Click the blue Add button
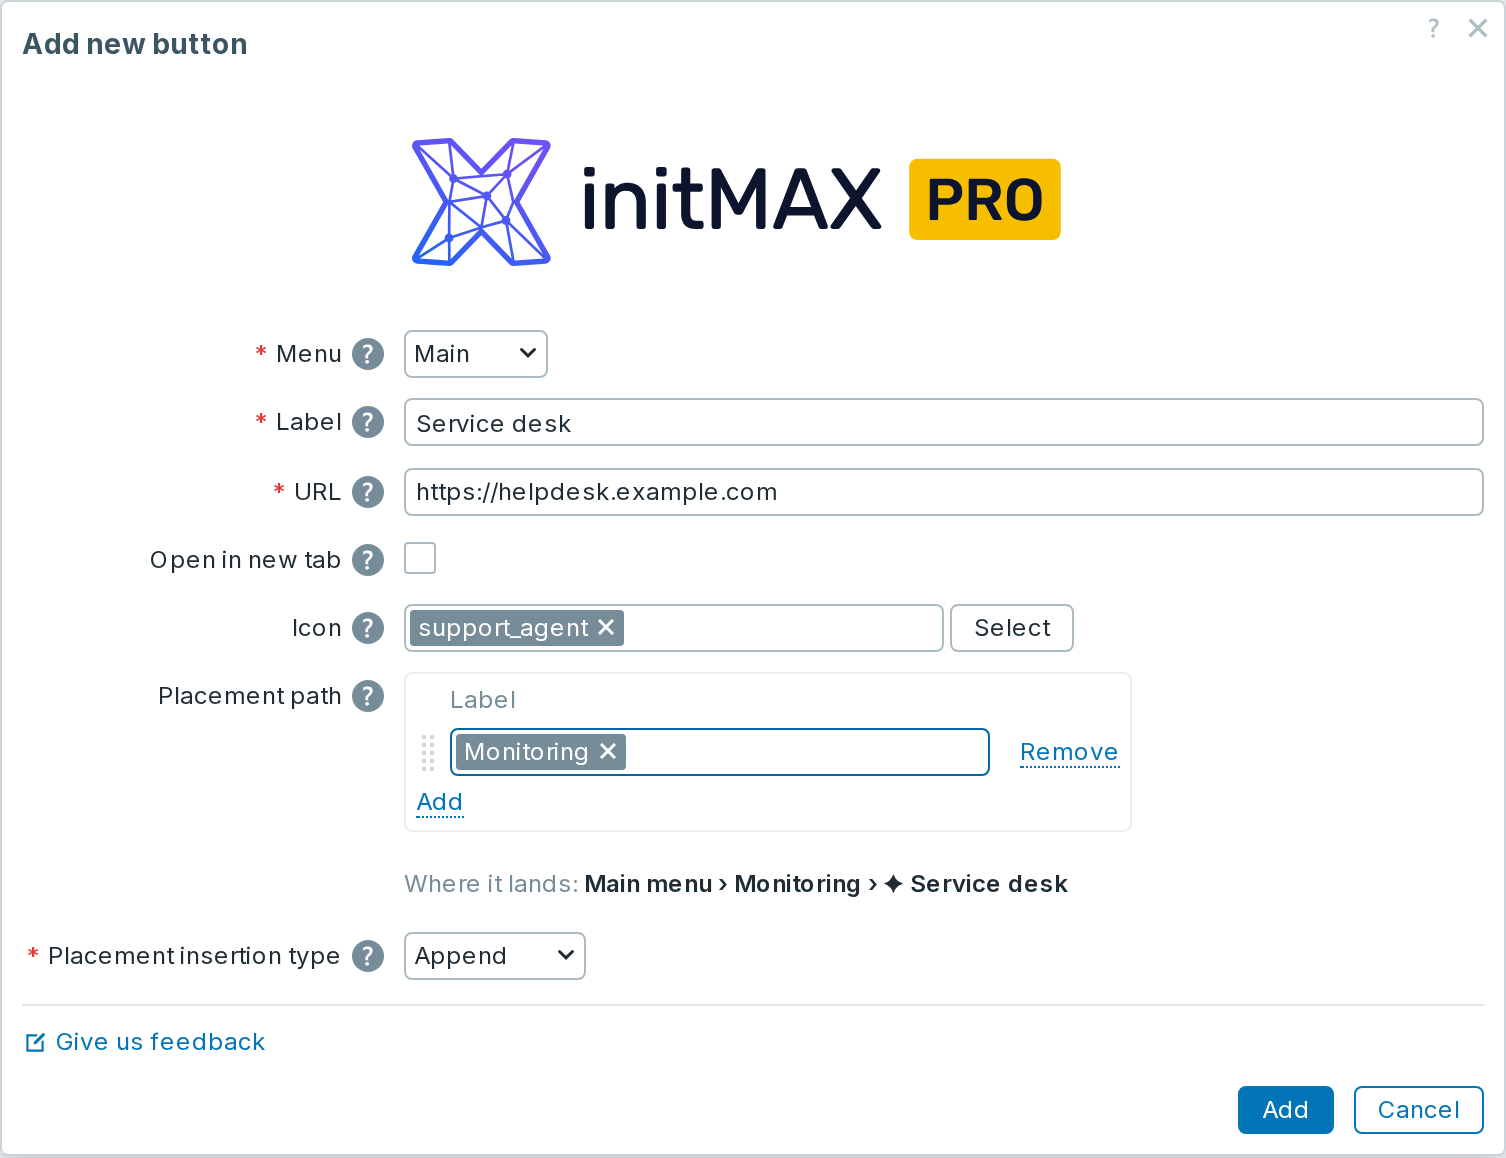The image size is (1506, 1158). click(x=1286, y=1110)
